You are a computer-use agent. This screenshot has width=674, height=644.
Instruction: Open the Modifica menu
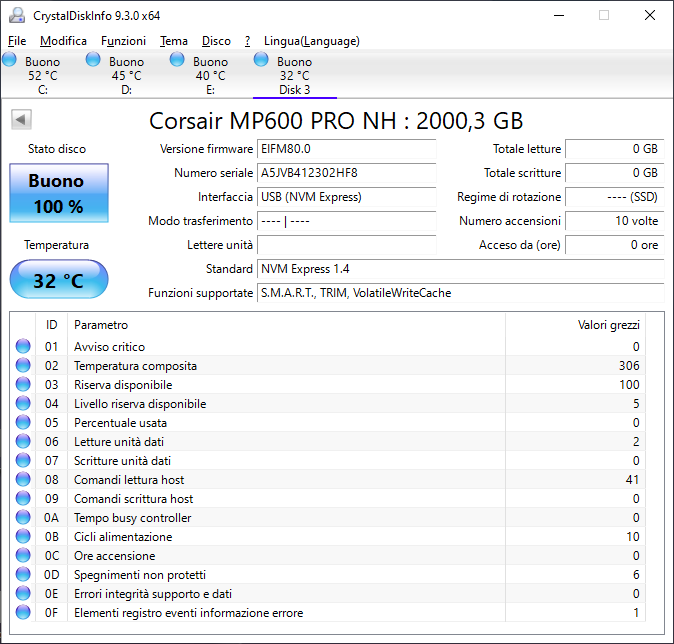tap(64, 41)
